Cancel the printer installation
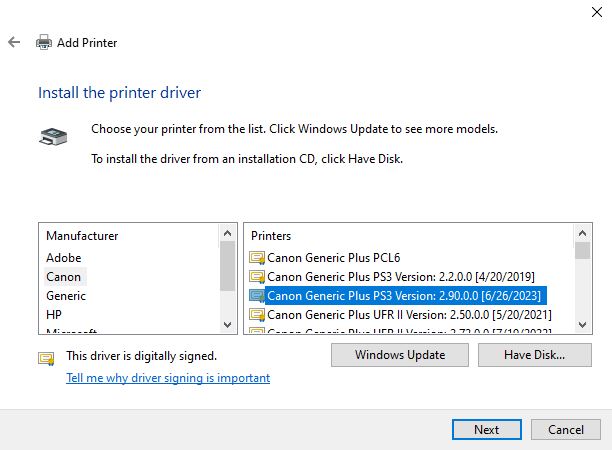The width and height of the screenshot is (612, 450). (x=566, y=429)
